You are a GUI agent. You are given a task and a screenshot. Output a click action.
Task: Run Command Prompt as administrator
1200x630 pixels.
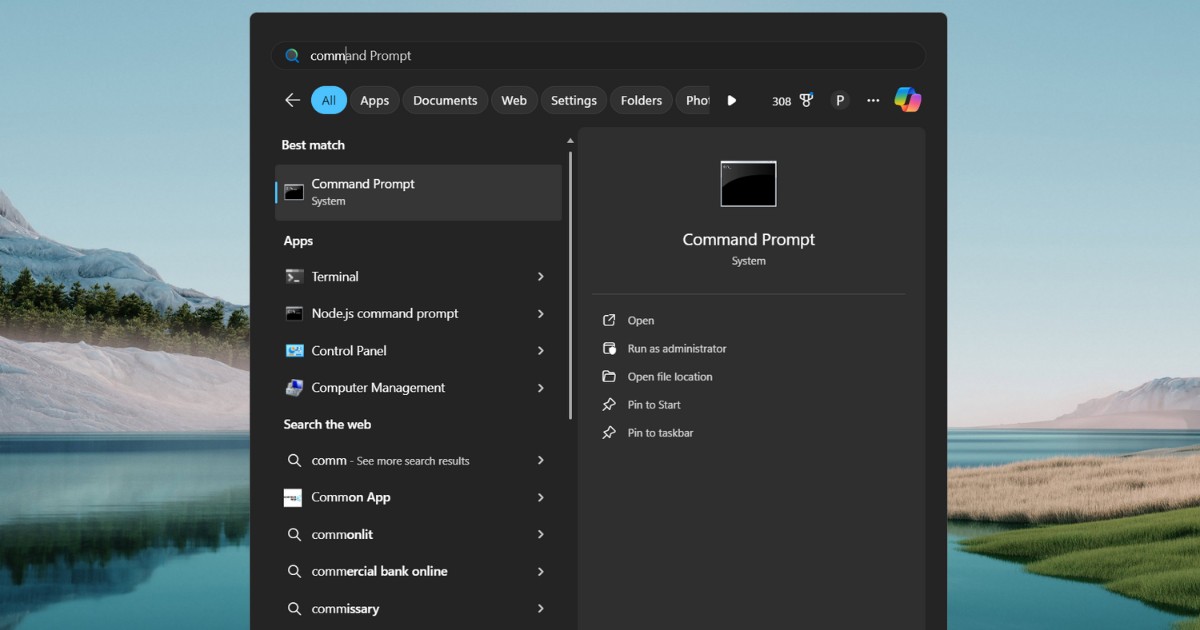676,349
